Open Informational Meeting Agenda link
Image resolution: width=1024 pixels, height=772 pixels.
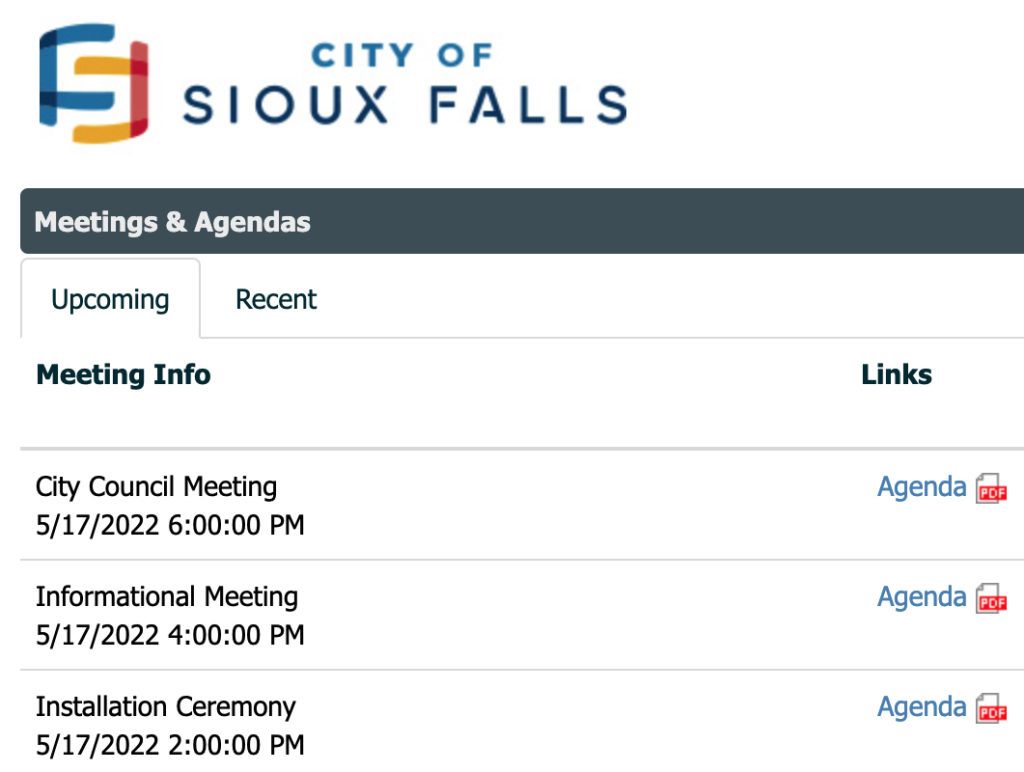[x=921, y=598]
